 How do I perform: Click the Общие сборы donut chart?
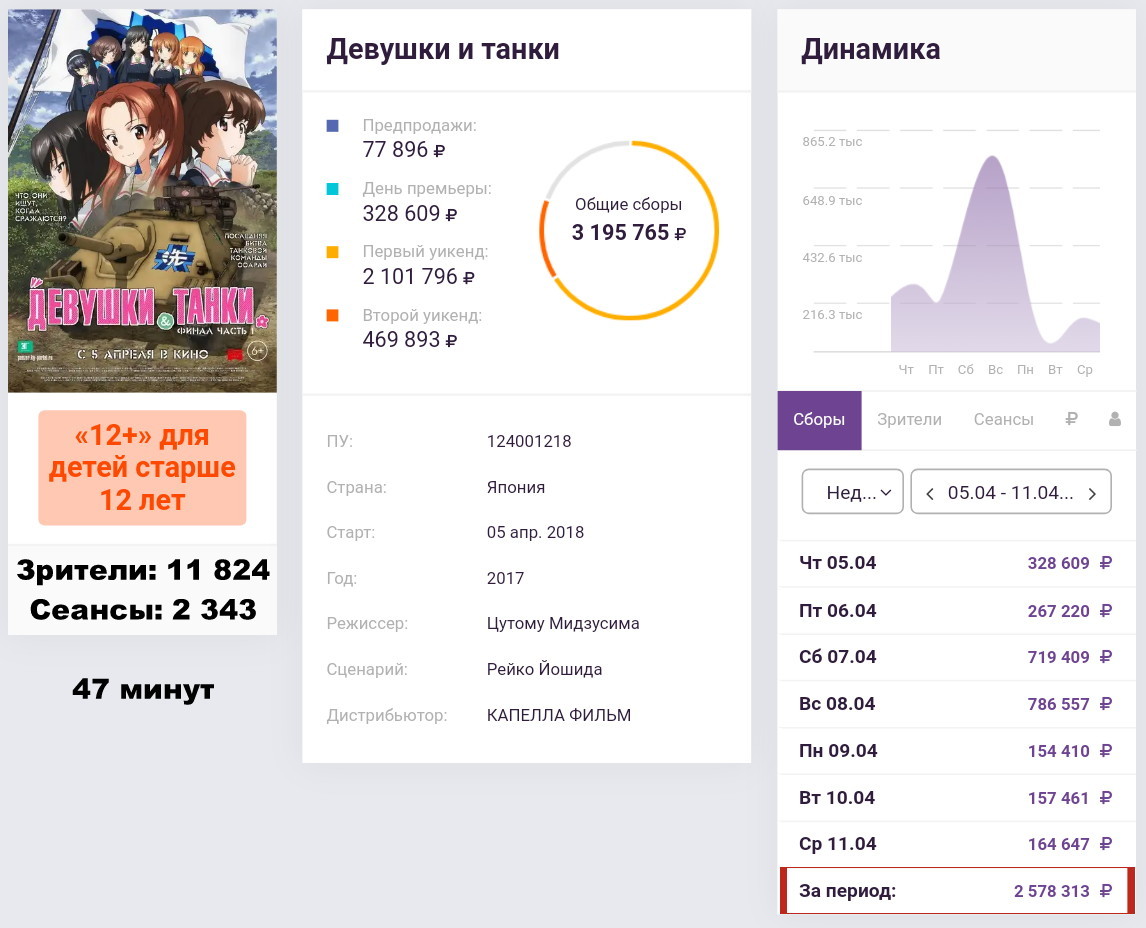pos(629,230)
